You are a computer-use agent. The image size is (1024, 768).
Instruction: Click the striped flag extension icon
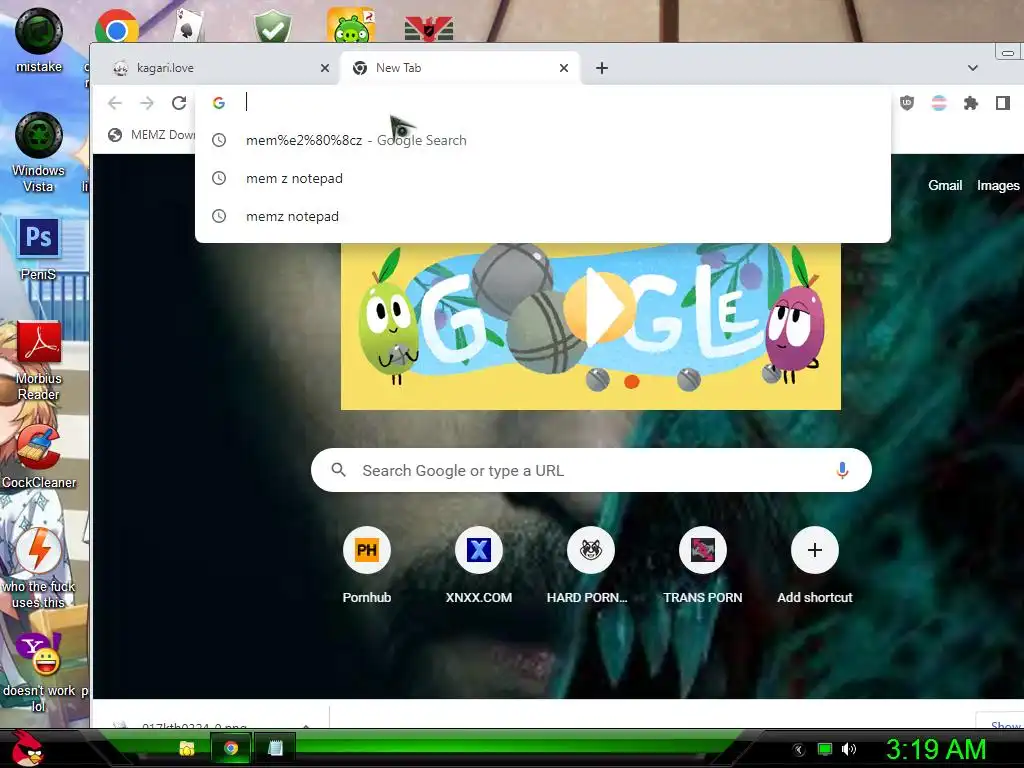click(939, 103)
